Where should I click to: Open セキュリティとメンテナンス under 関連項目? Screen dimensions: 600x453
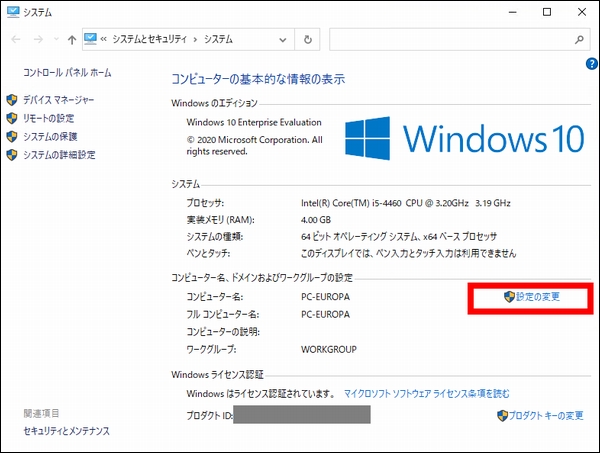coord(67,431)
